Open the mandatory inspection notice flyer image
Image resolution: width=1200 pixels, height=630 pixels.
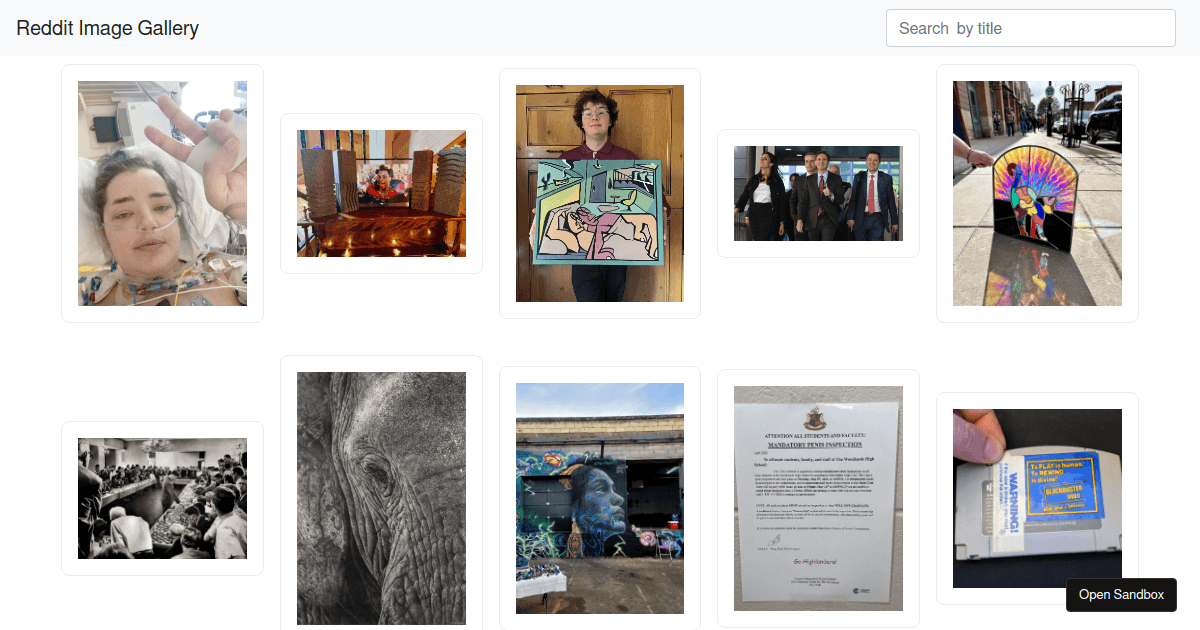click(818, 498)
